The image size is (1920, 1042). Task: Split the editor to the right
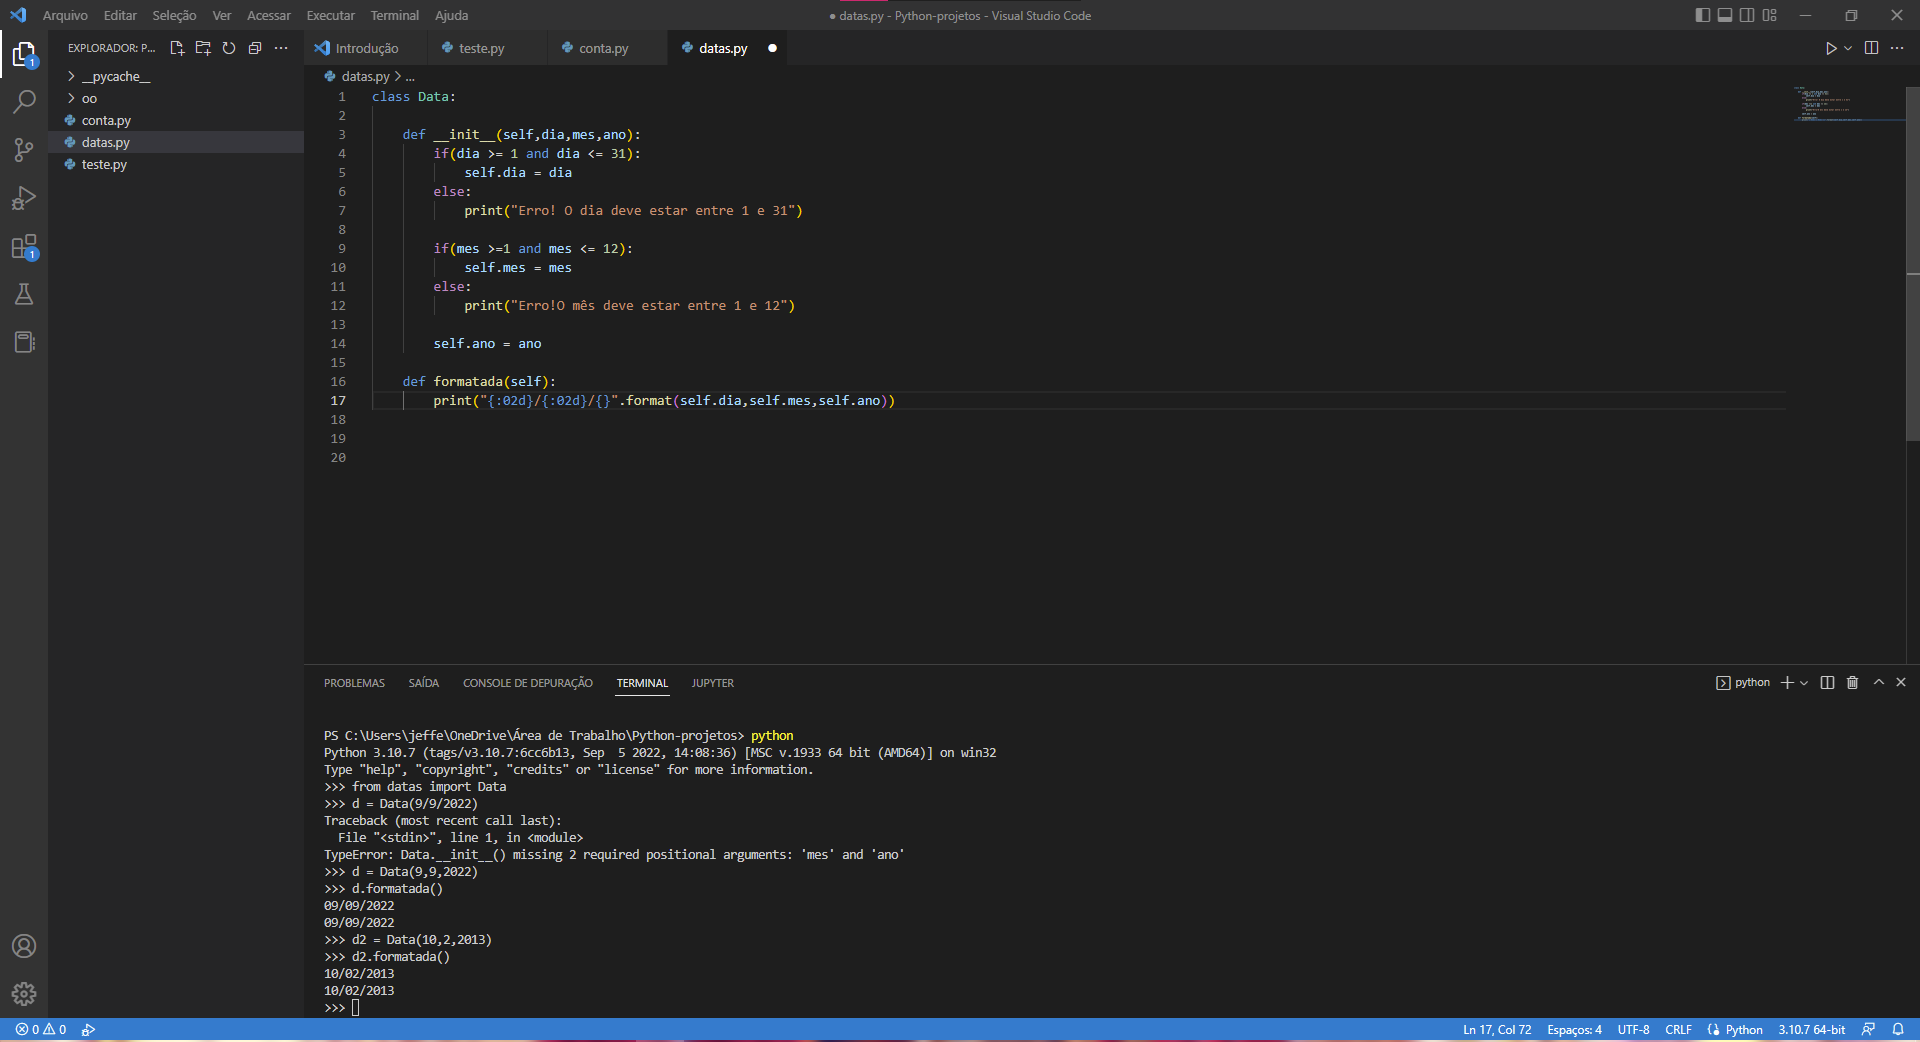pos(1871,48)
